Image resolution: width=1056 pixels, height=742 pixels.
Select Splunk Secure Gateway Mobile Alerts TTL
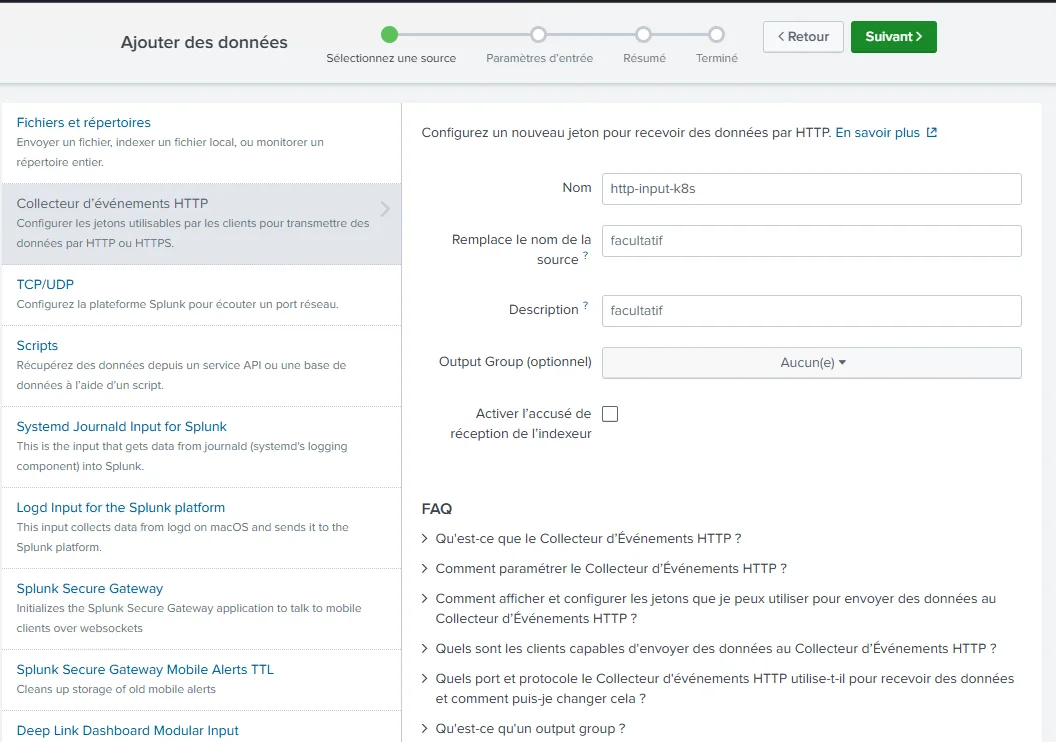point(201,680)
